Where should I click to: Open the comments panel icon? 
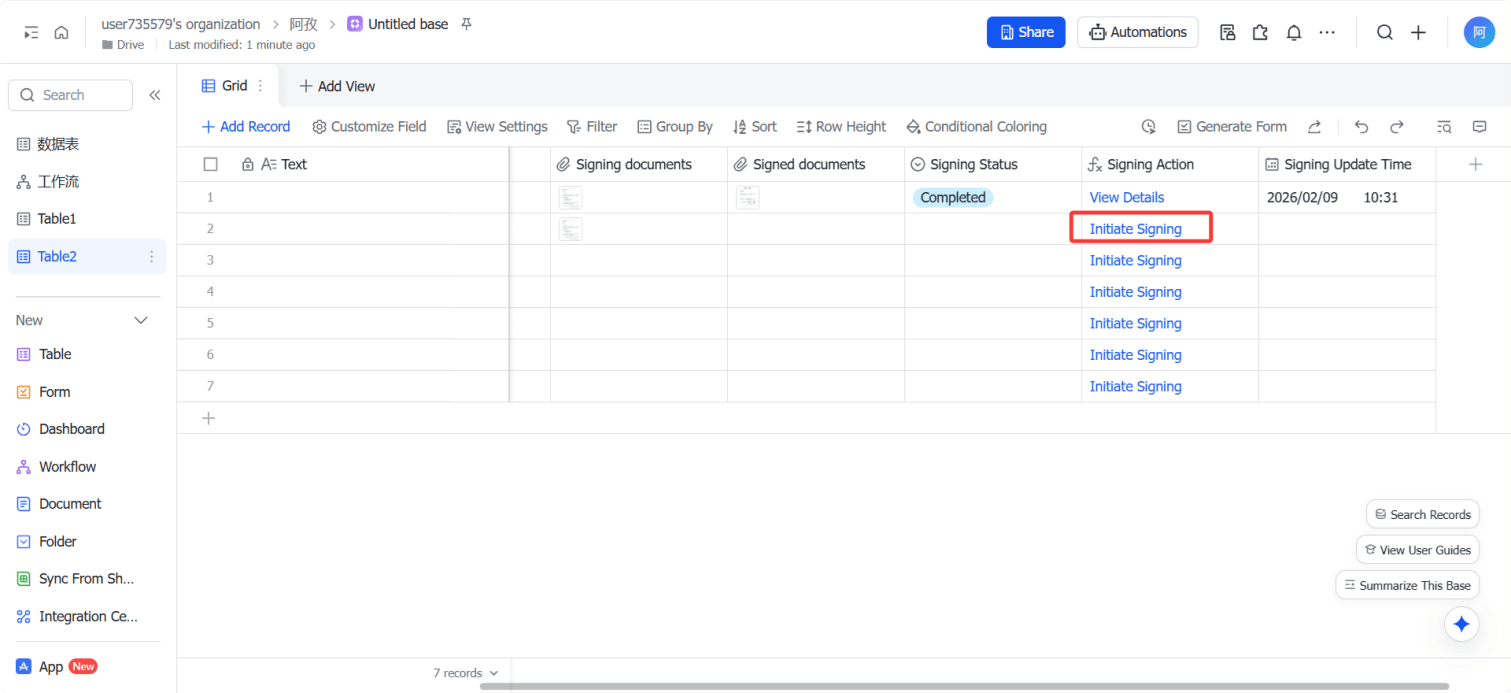pos(1479,127)
